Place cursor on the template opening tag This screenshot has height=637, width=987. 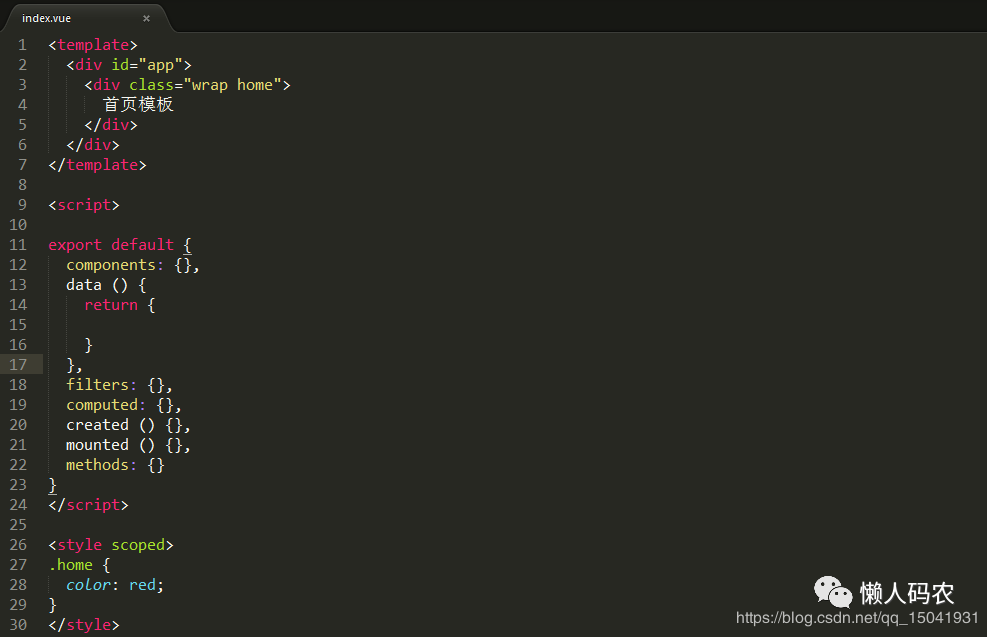(93, 44)
